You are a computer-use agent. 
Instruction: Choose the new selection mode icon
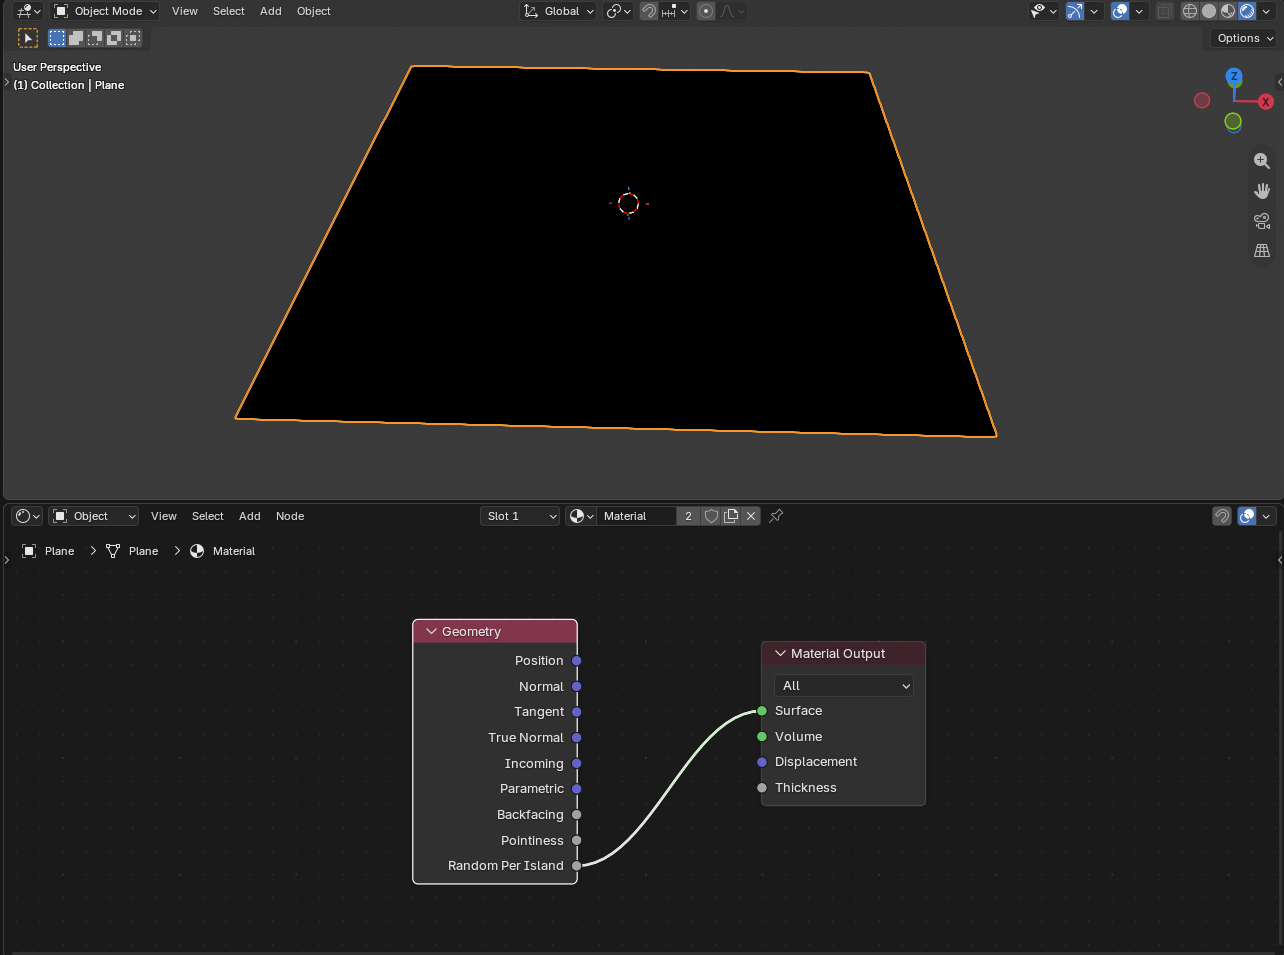click(57, 38)
